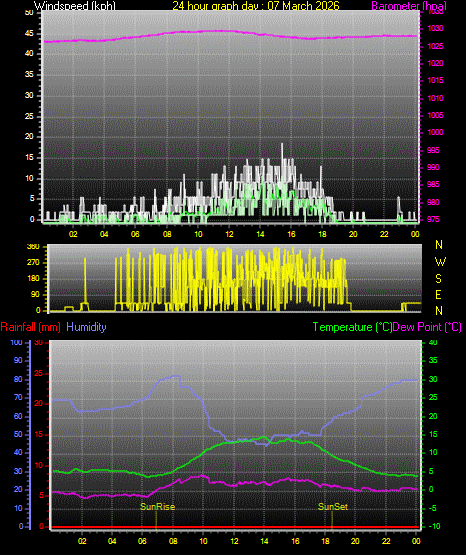Click the '45' windspeed axis value
The width and height of the screenshot is (466, 555).
29,33
